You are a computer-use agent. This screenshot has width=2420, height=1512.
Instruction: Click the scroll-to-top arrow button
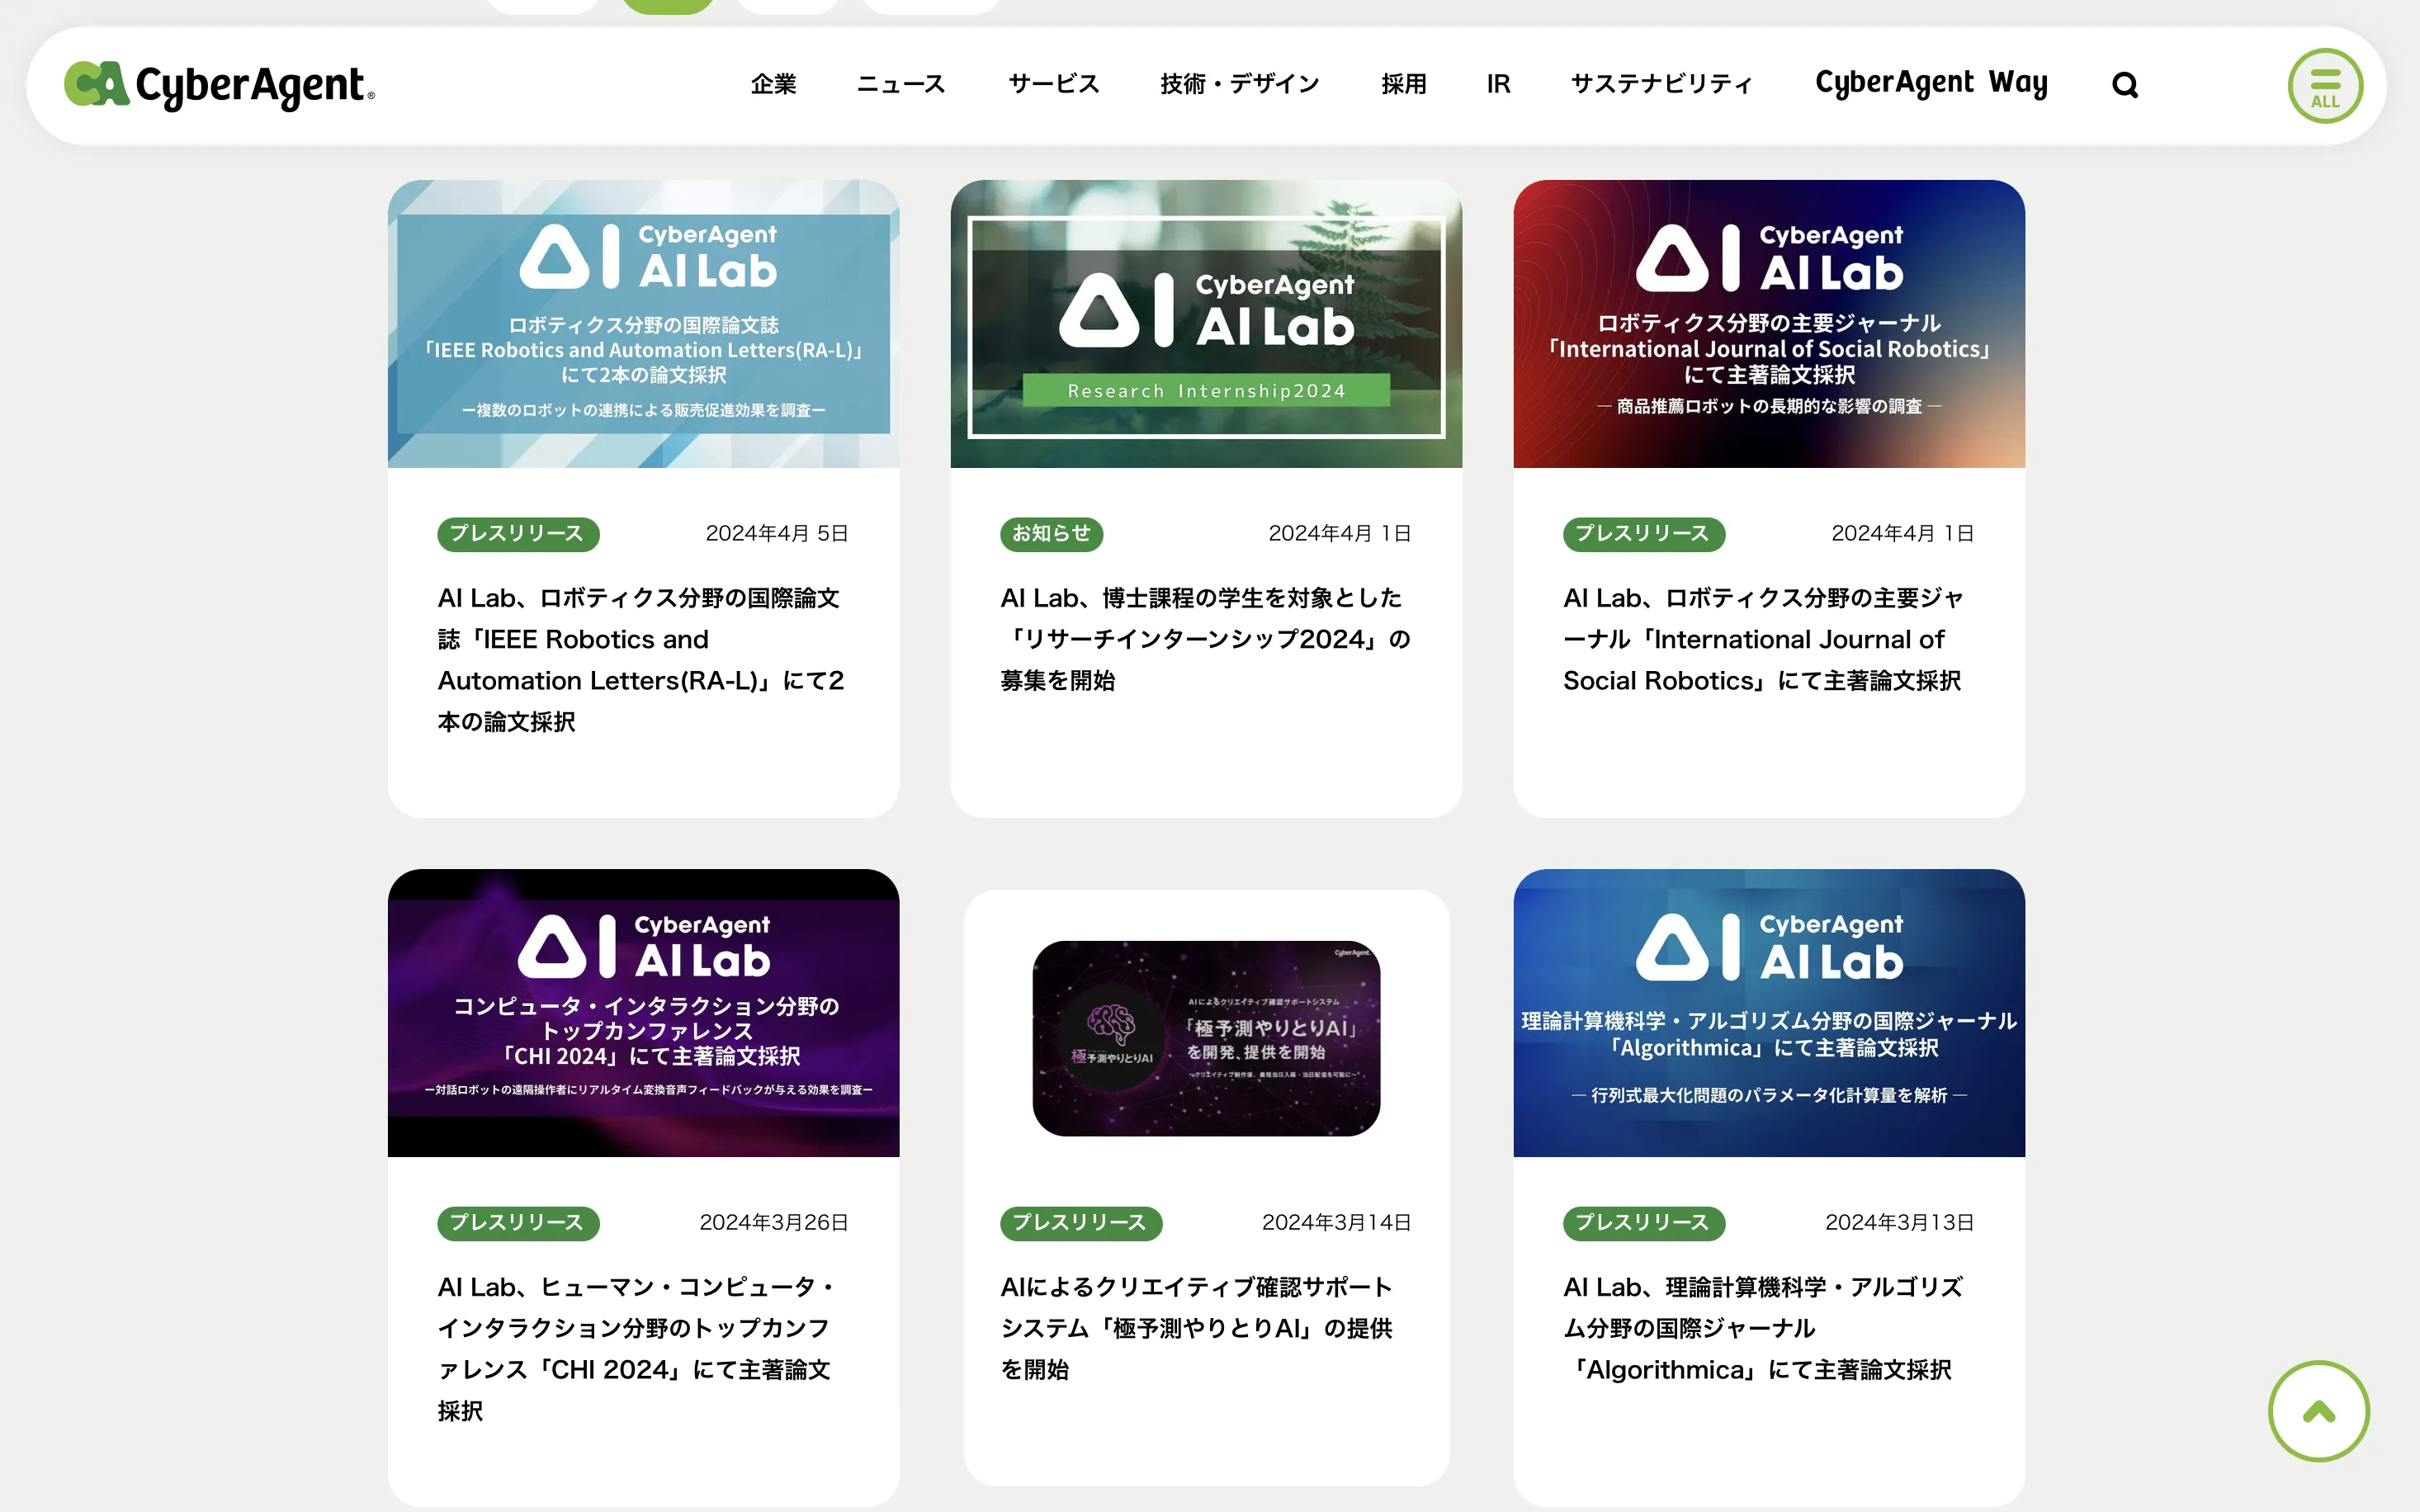(2318, 1411)
